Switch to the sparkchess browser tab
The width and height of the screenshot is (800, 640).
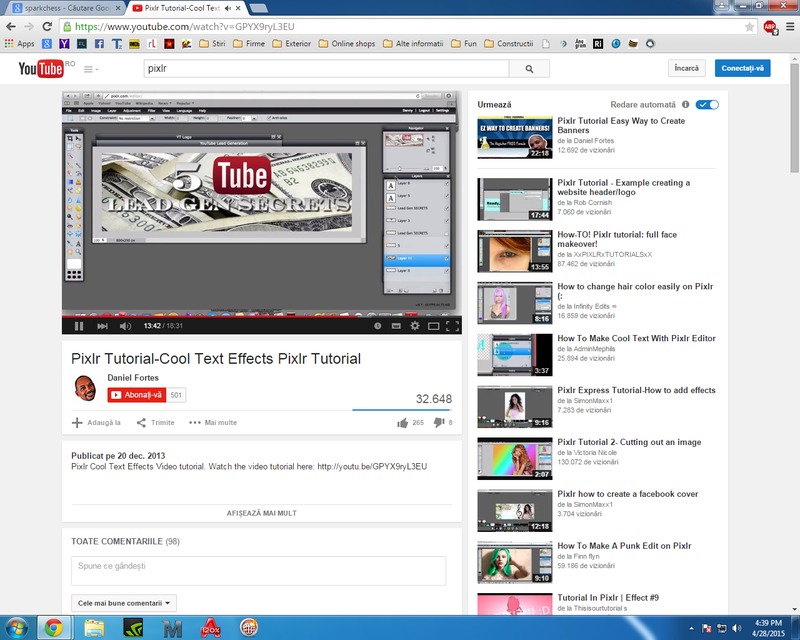(66, 8)
